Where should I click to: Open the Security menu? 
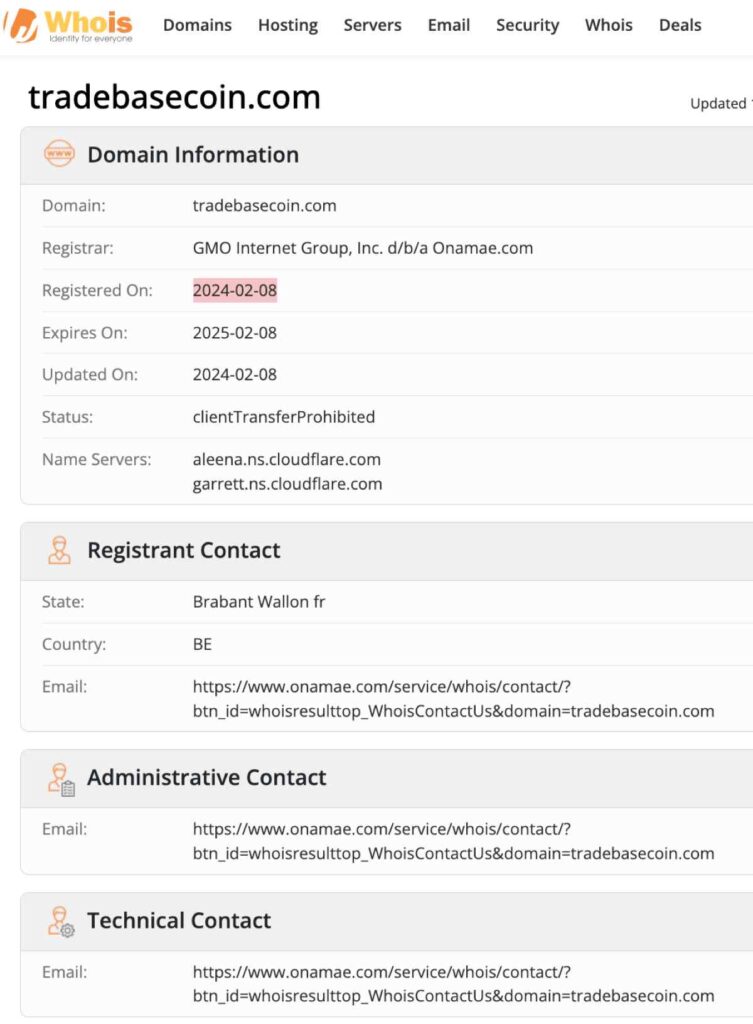click(x=527, y=25)
